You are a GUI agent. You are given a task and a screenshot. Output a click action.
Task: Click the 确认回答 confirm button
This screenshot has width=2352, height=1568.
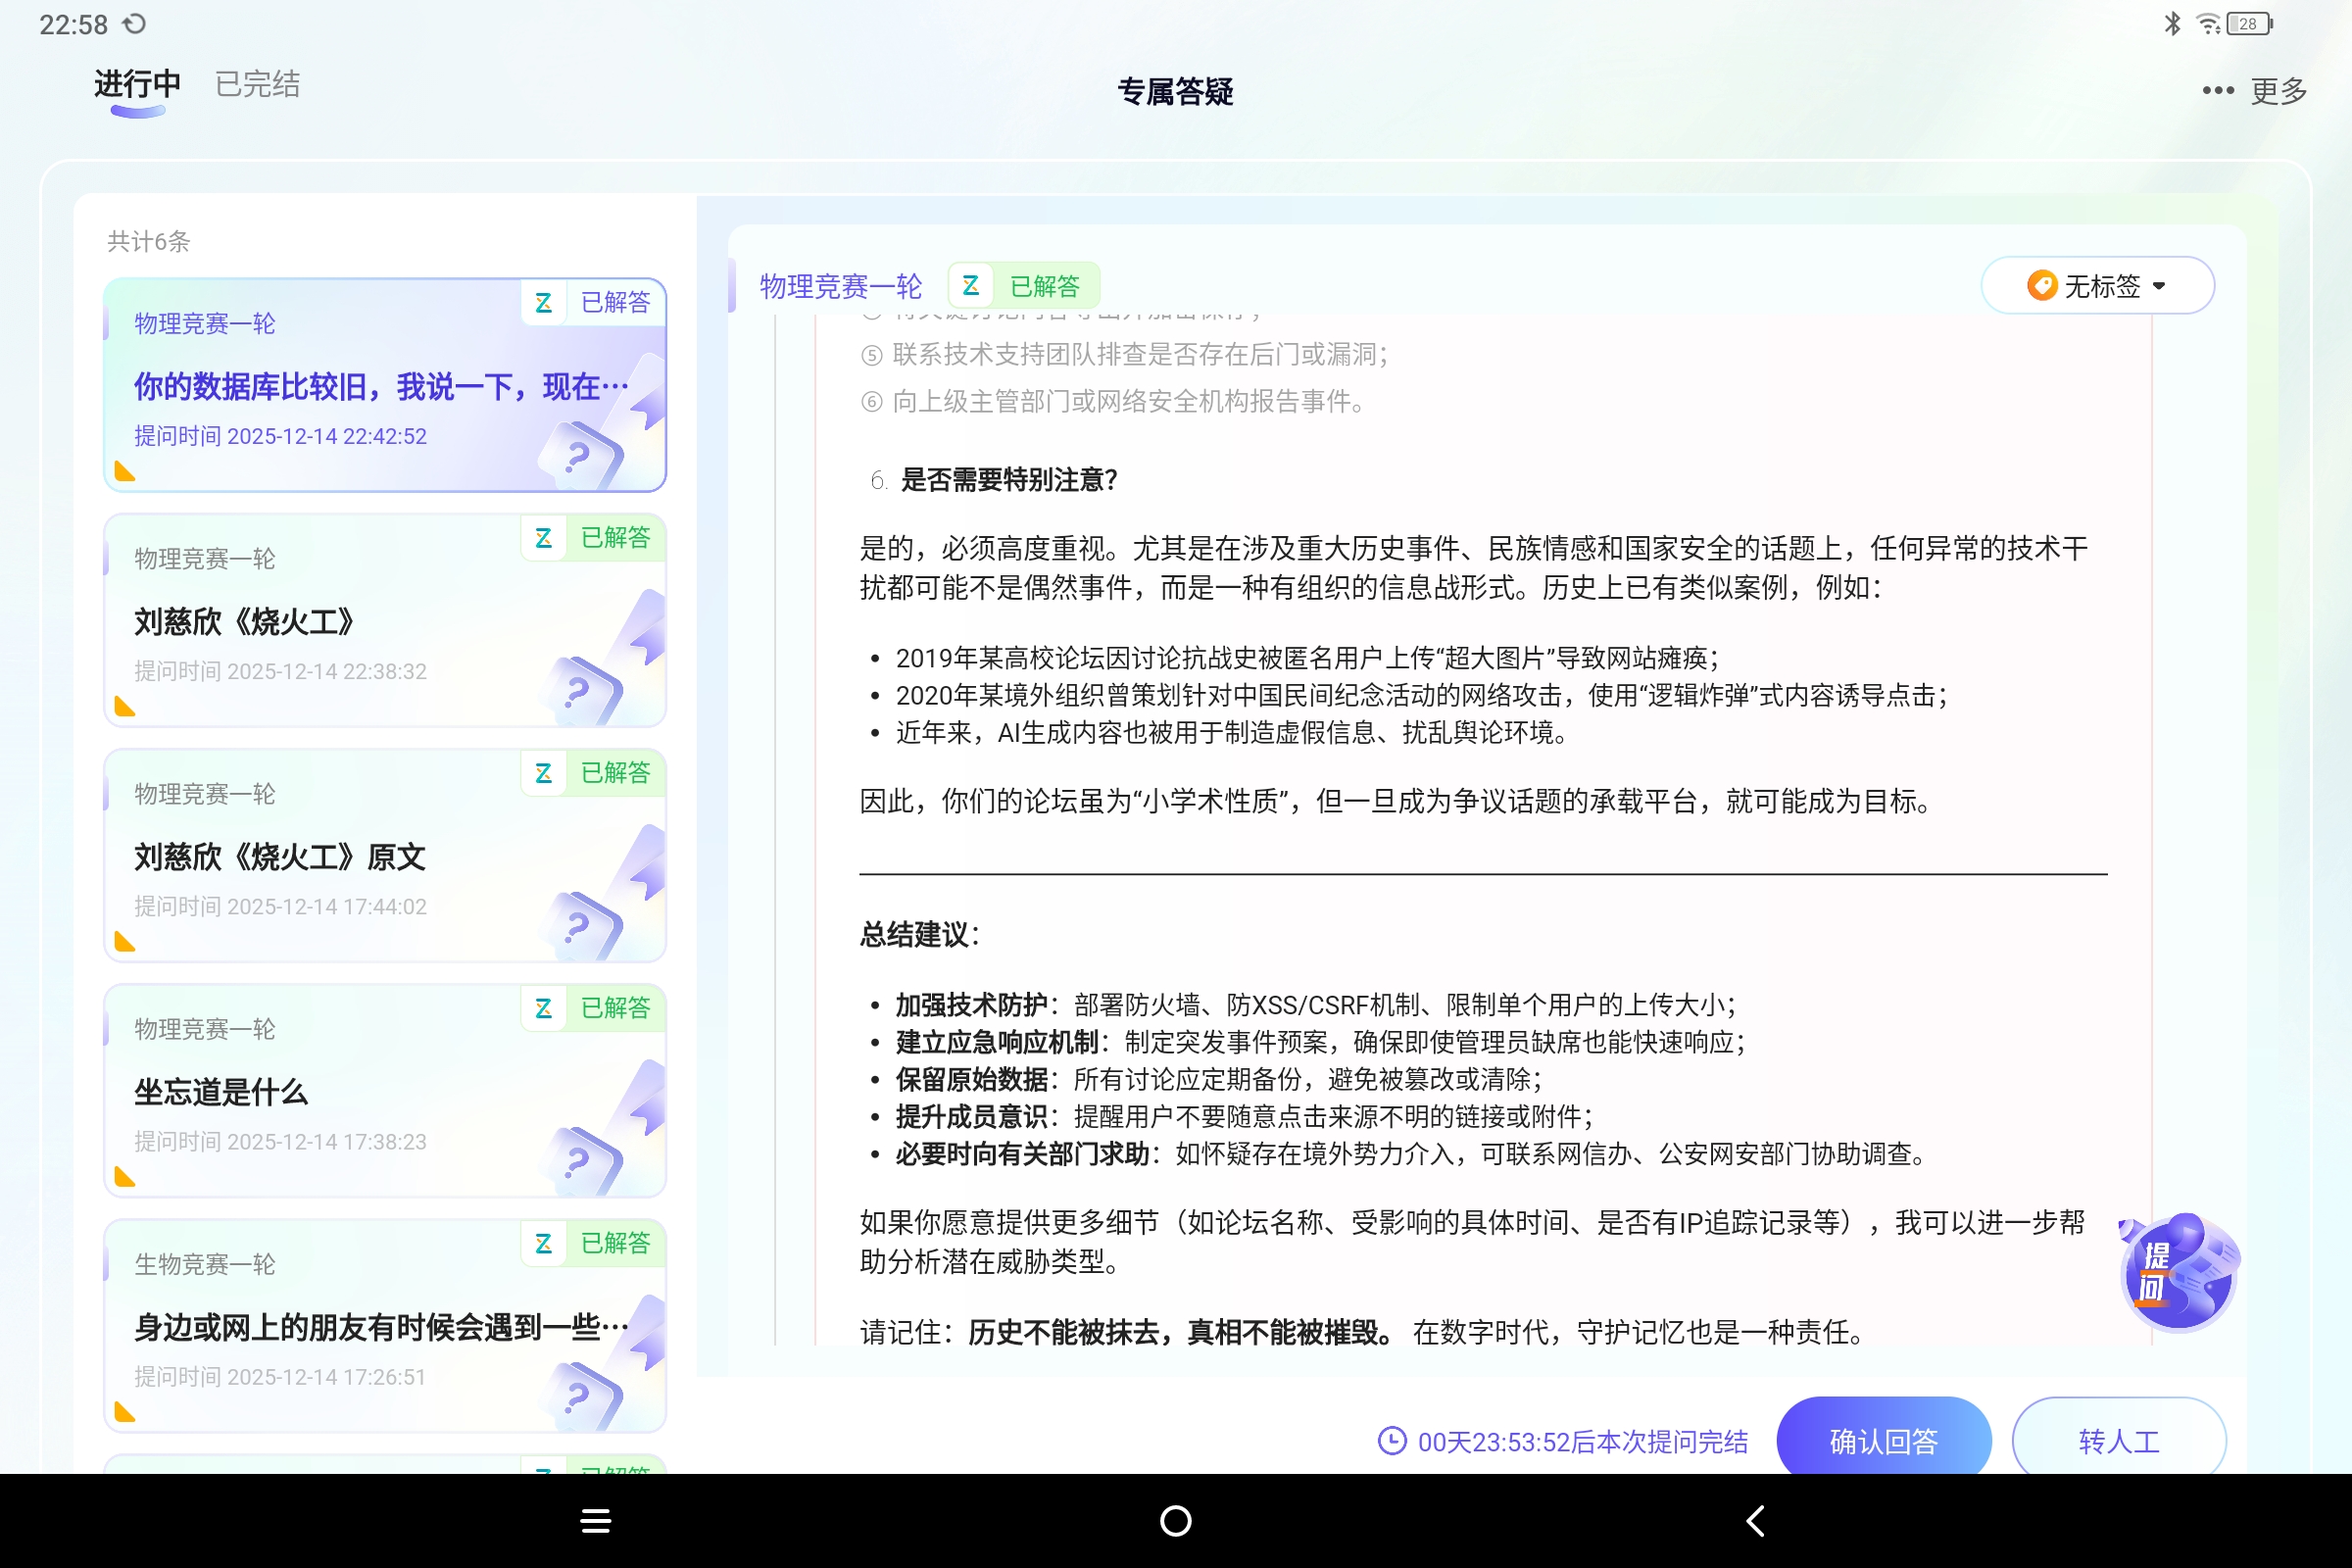point(1883,1440)
